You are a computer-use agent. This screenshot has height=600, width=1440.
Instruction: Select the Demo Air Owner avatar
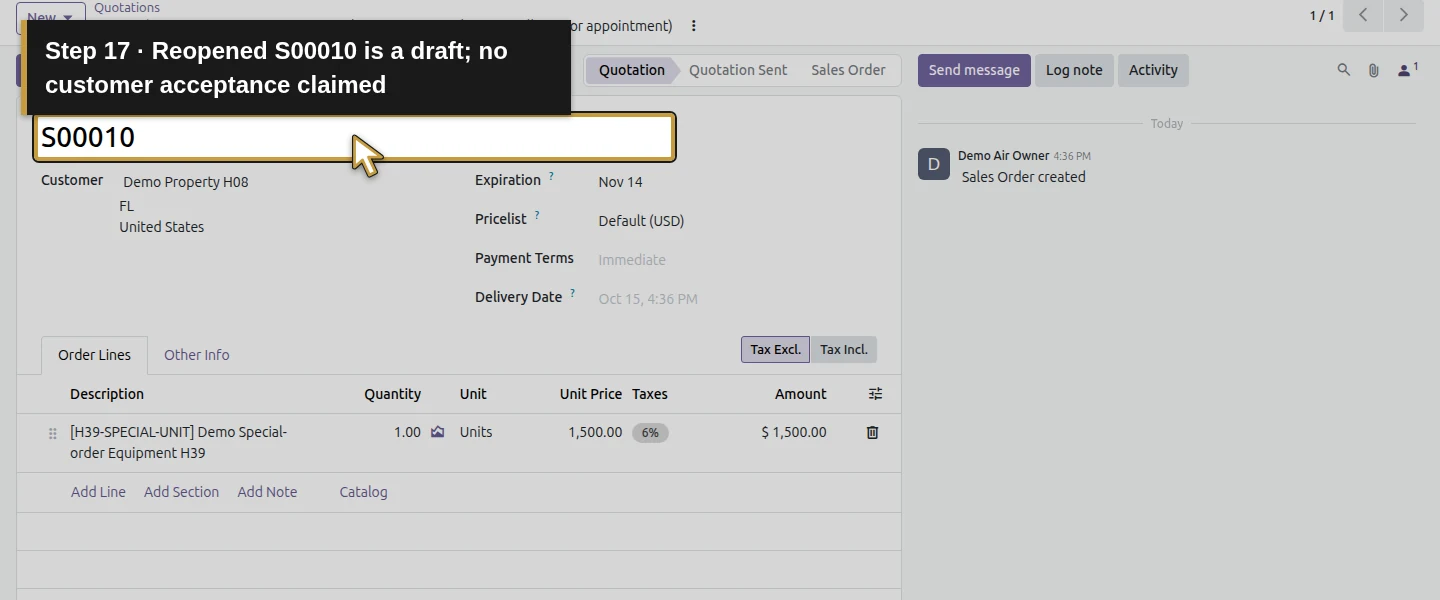pyautogui.click(x=934, y=164)
